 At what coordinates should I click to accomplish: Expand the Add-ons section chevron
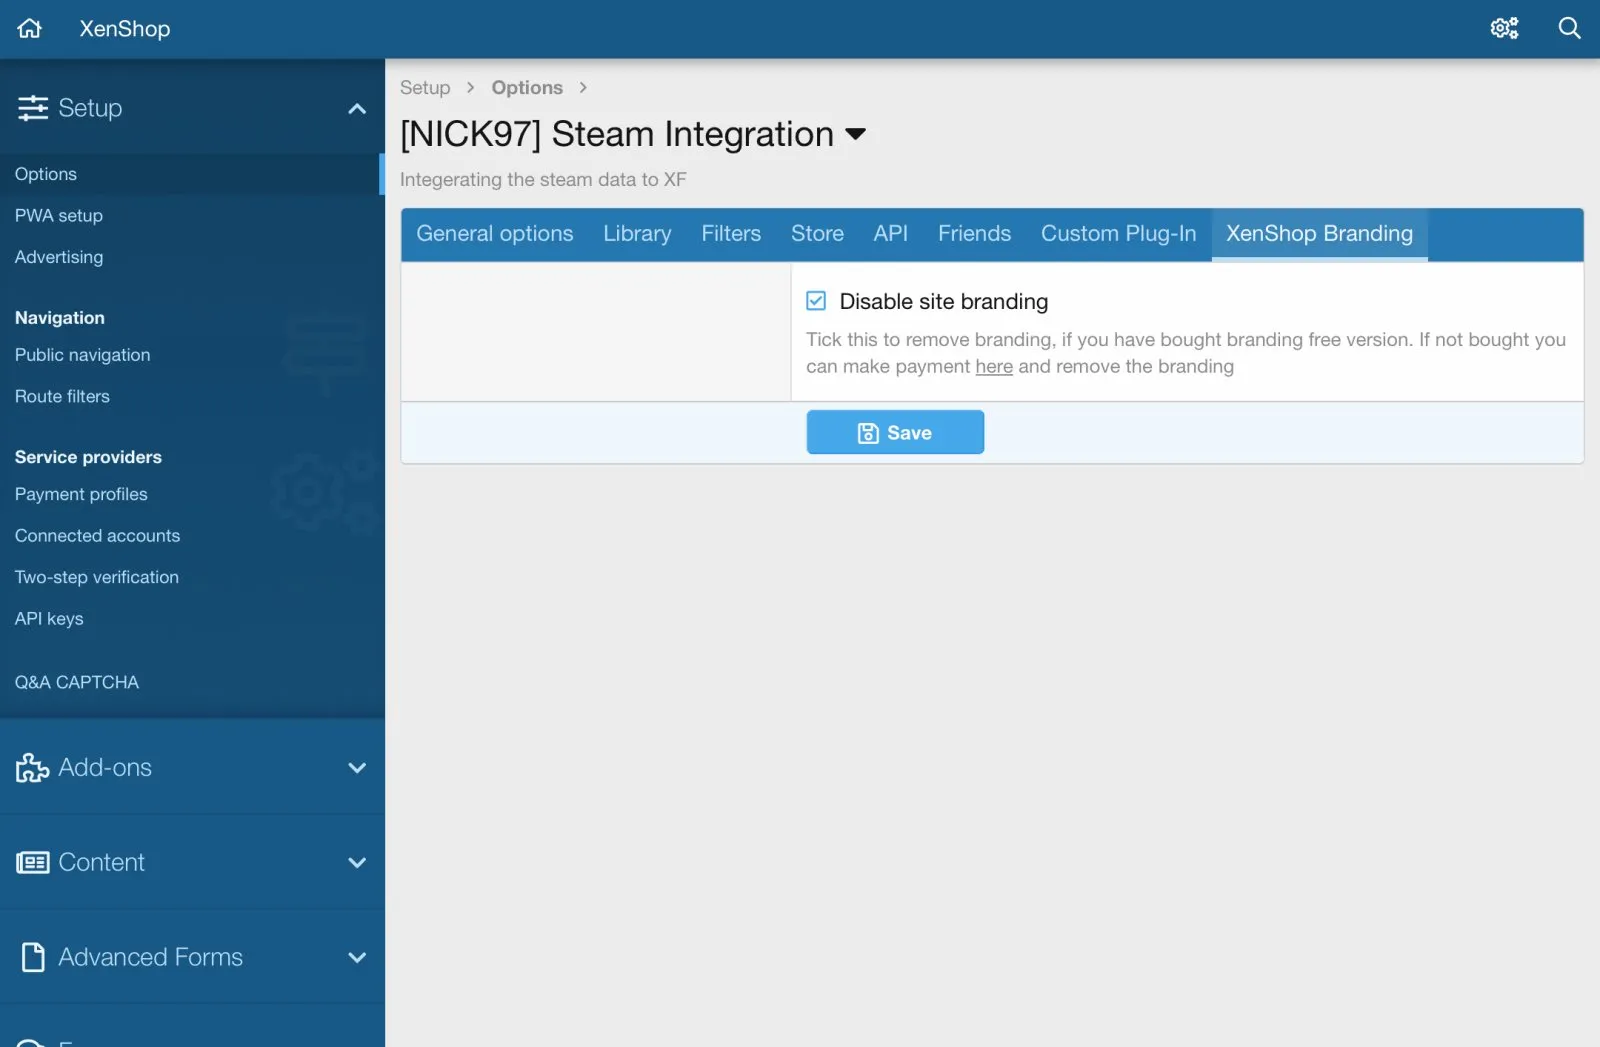point(357,768)
